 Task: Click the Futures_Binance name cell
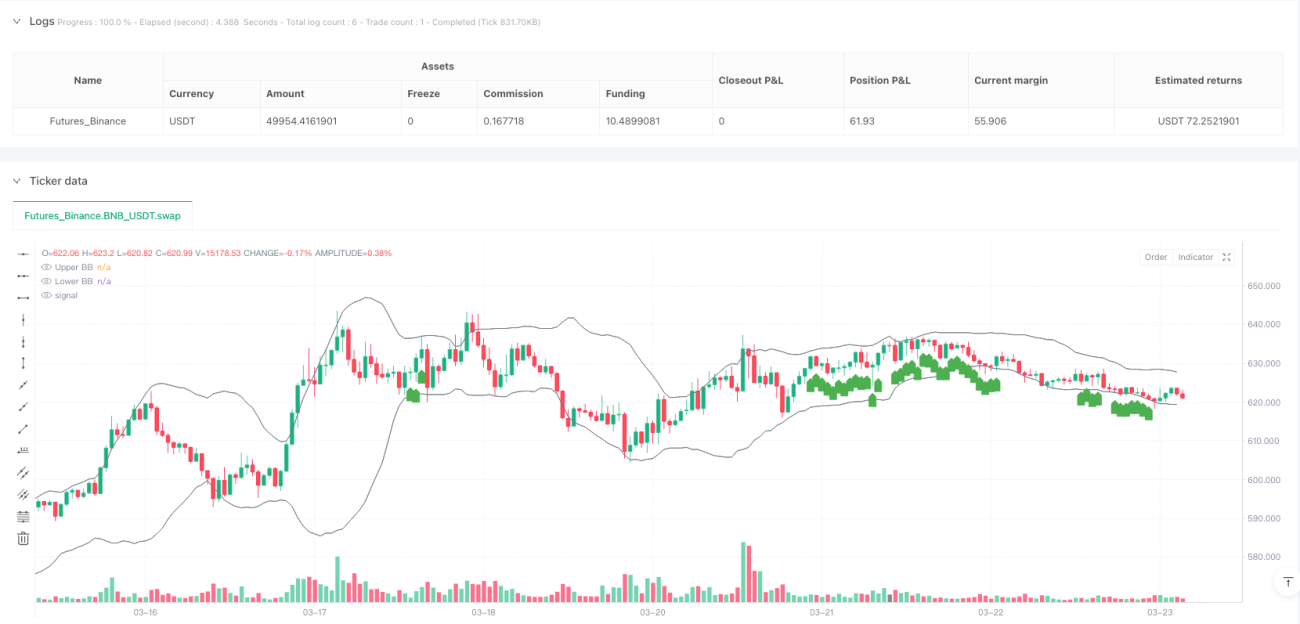point(88,121)
